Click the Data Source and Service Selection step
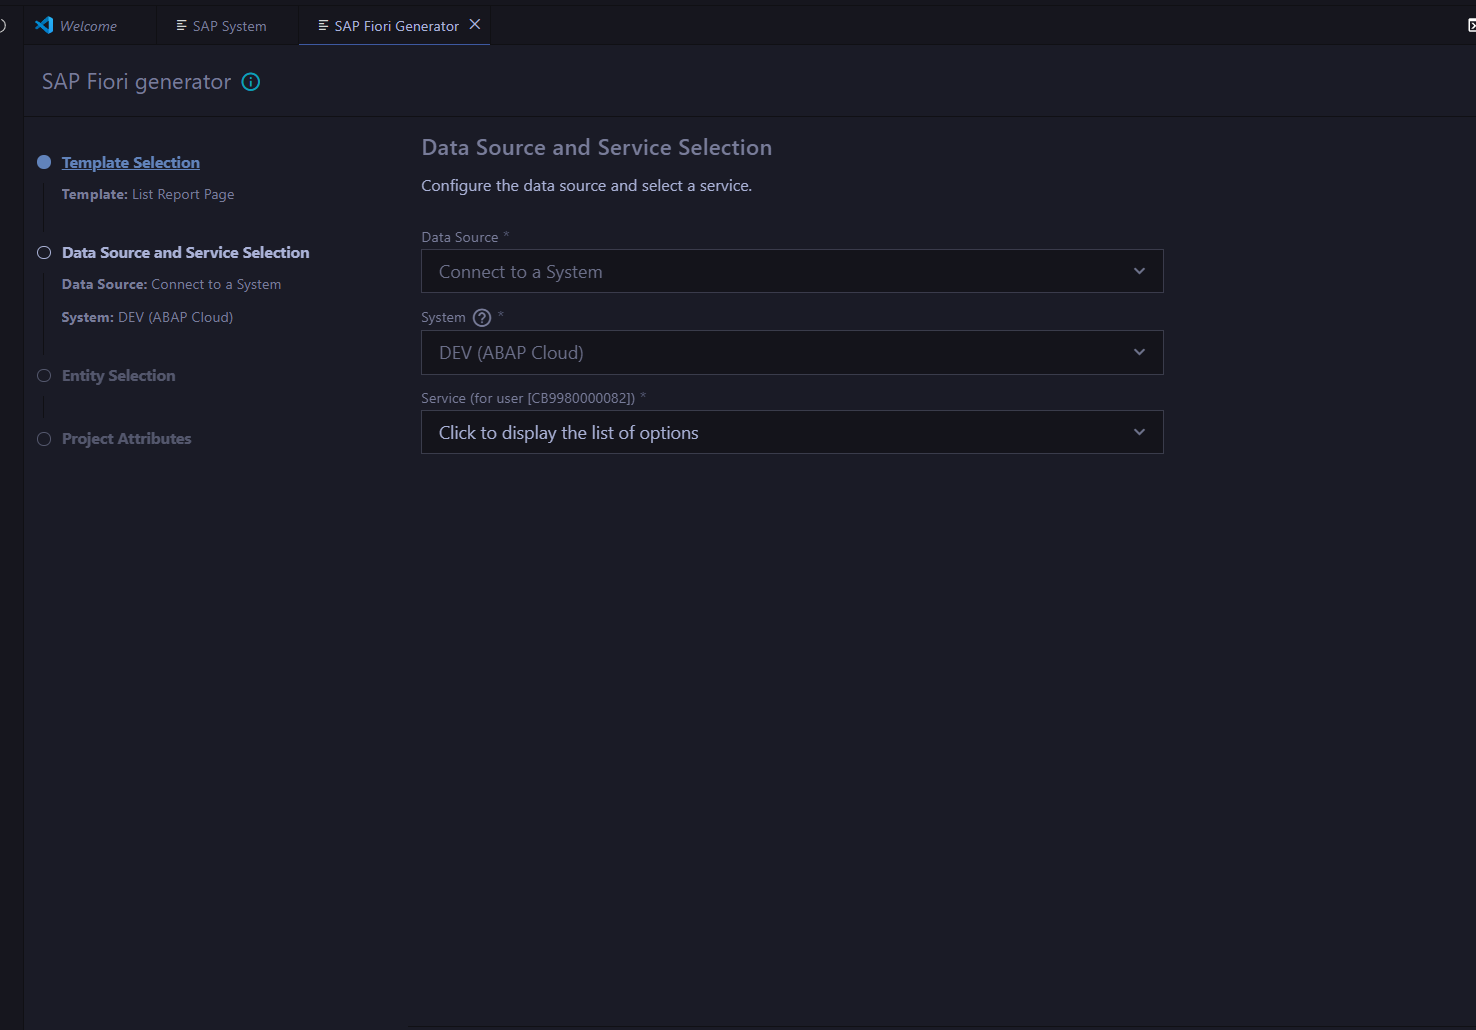 coord(186,253)
